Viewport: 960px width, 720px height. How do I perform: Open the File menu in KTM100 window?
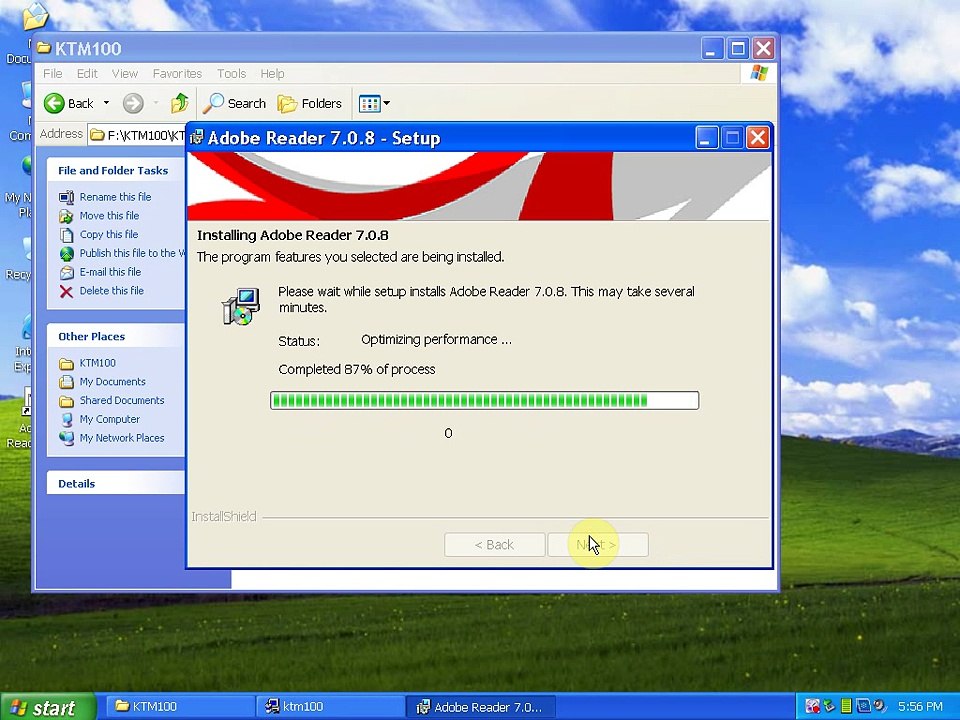point(53,73)
